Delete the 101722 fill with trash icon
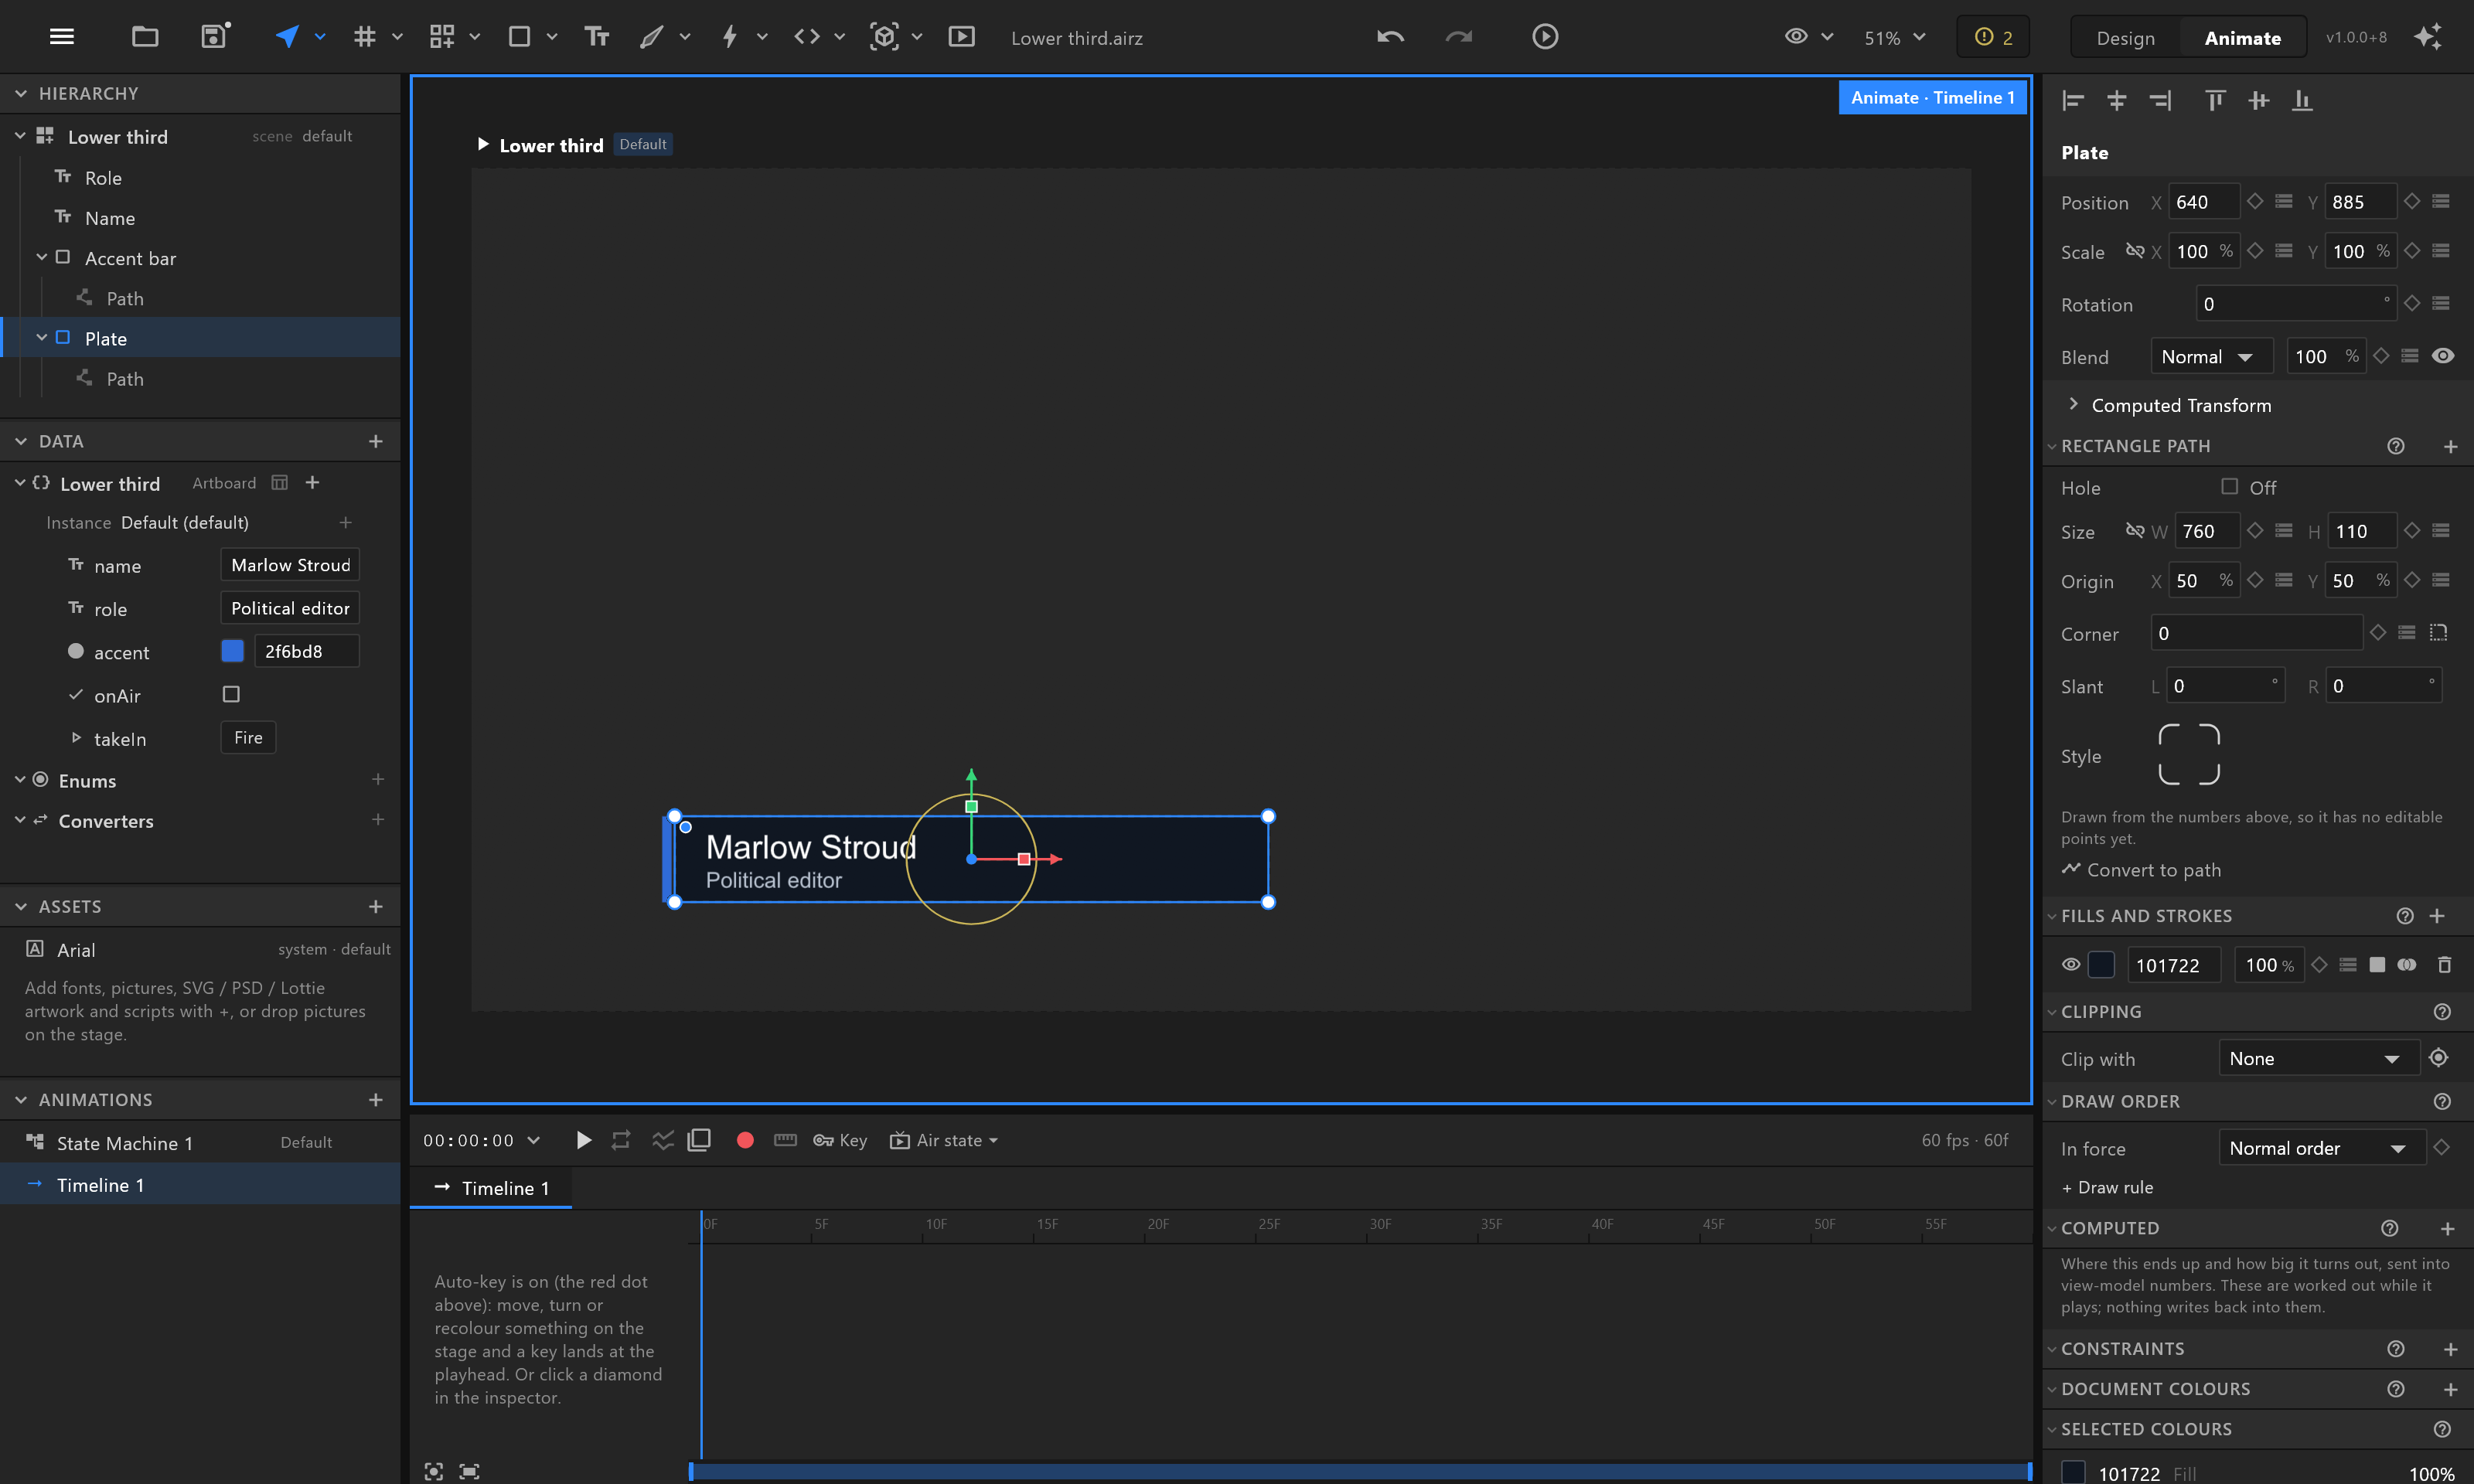 pyautogui.click(x=2444, y=965)
